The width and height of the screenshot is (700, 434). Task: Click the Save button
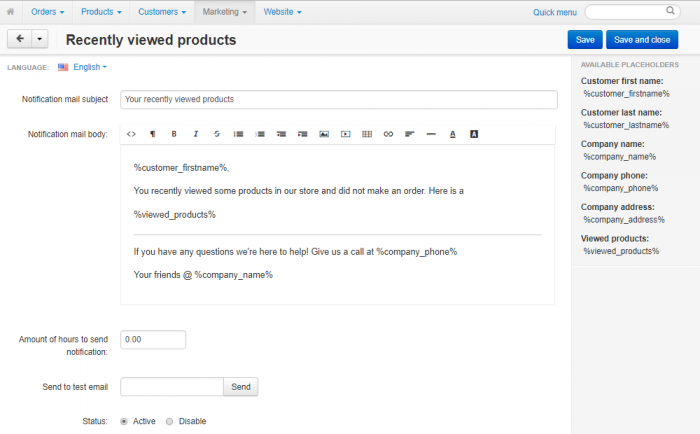pyautogui.click(x=585, y=40)
